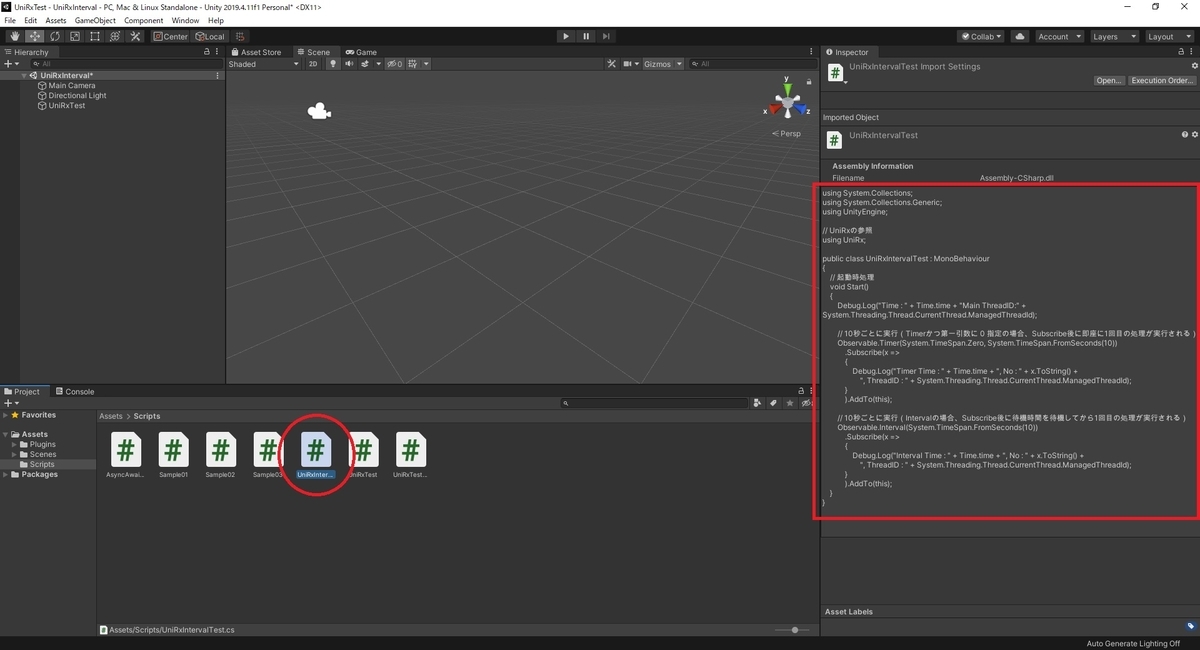Screen dimensions: 1200x650
Task: Select the Sample02 script asset
Action: [220, 455]
